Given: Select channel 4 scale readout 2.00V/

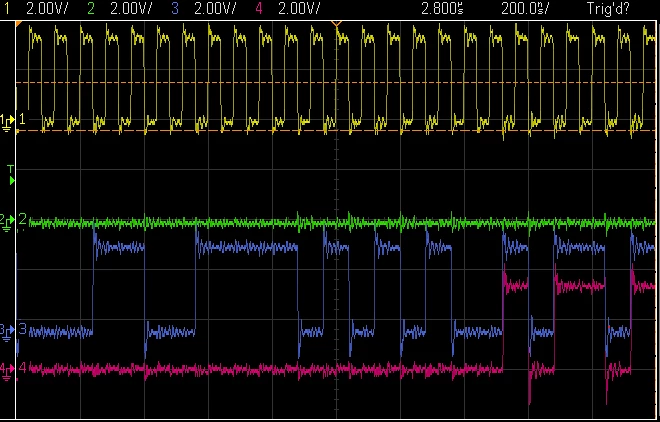Looking at the screenshot, I should 299,8.
